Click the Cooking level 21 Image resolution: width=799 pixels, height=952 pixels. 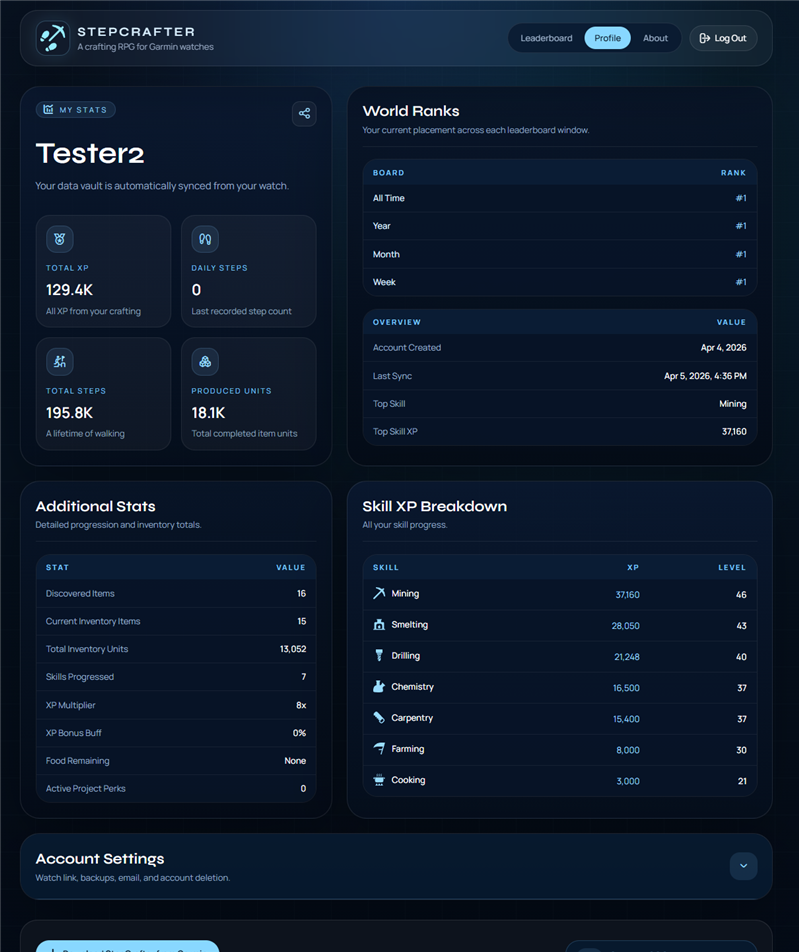pos(742,781)
